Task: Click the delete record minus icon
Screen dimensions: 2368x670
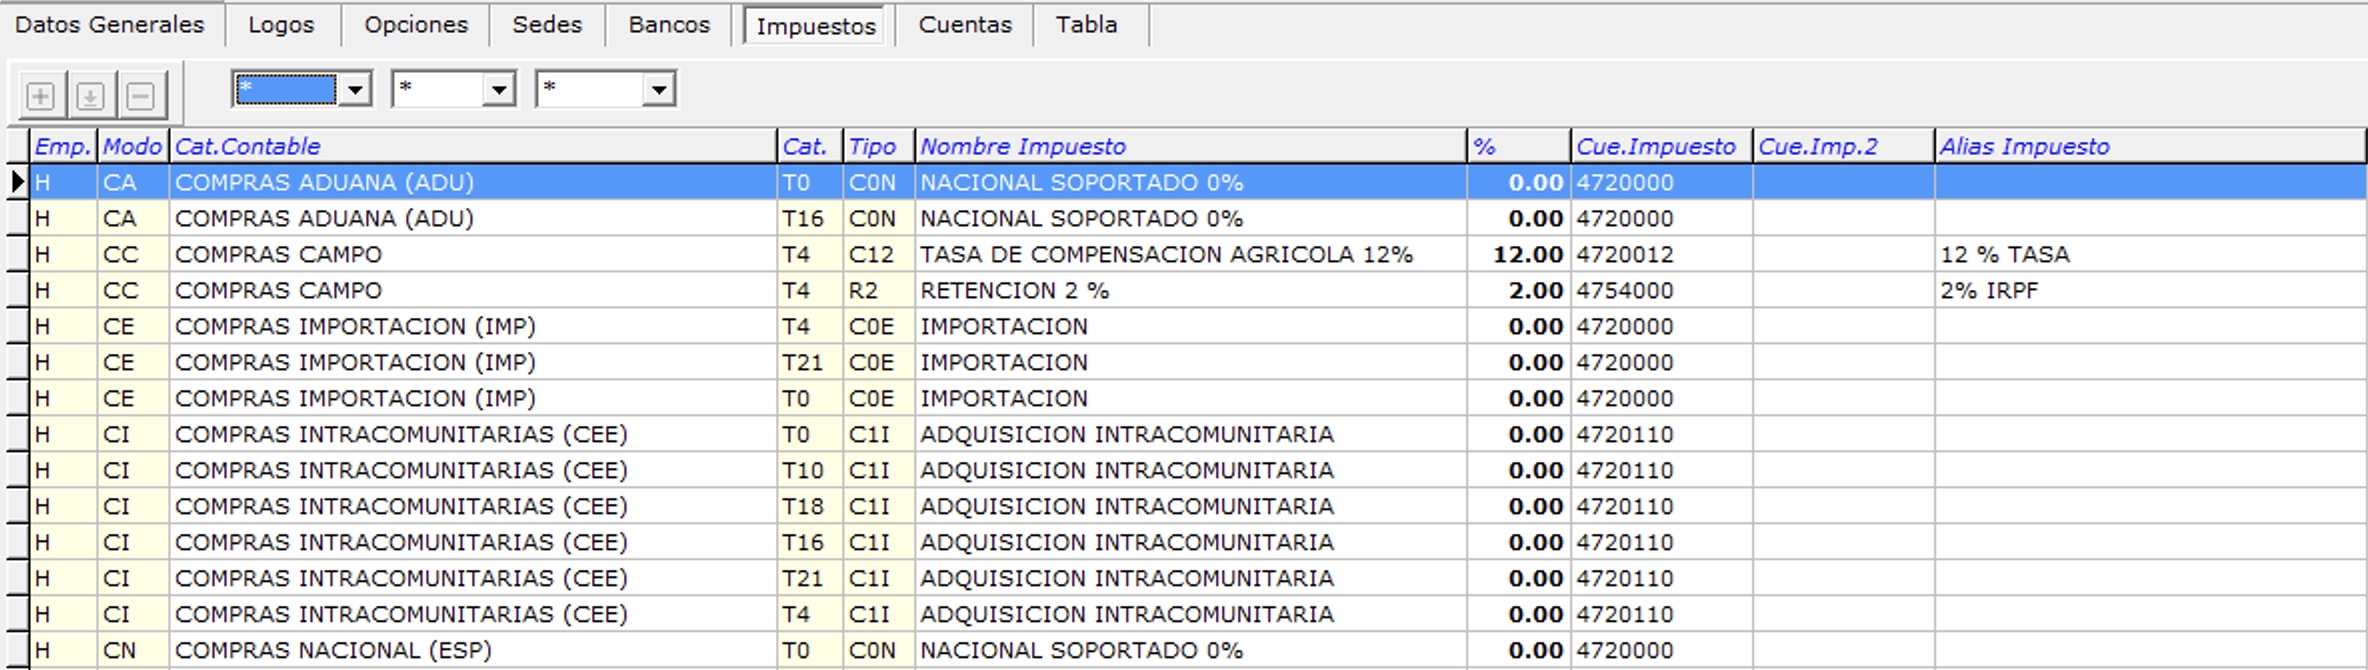Action: (141, 96)
